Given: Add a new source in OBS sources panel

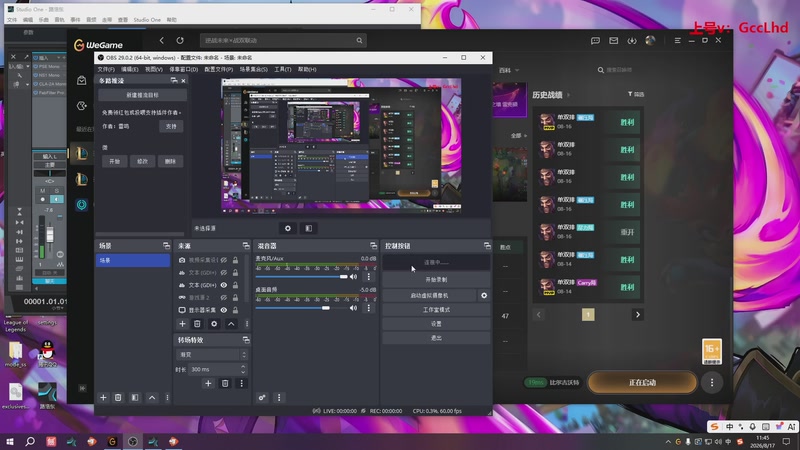Looking at the screenshot, I should (182, 324).
